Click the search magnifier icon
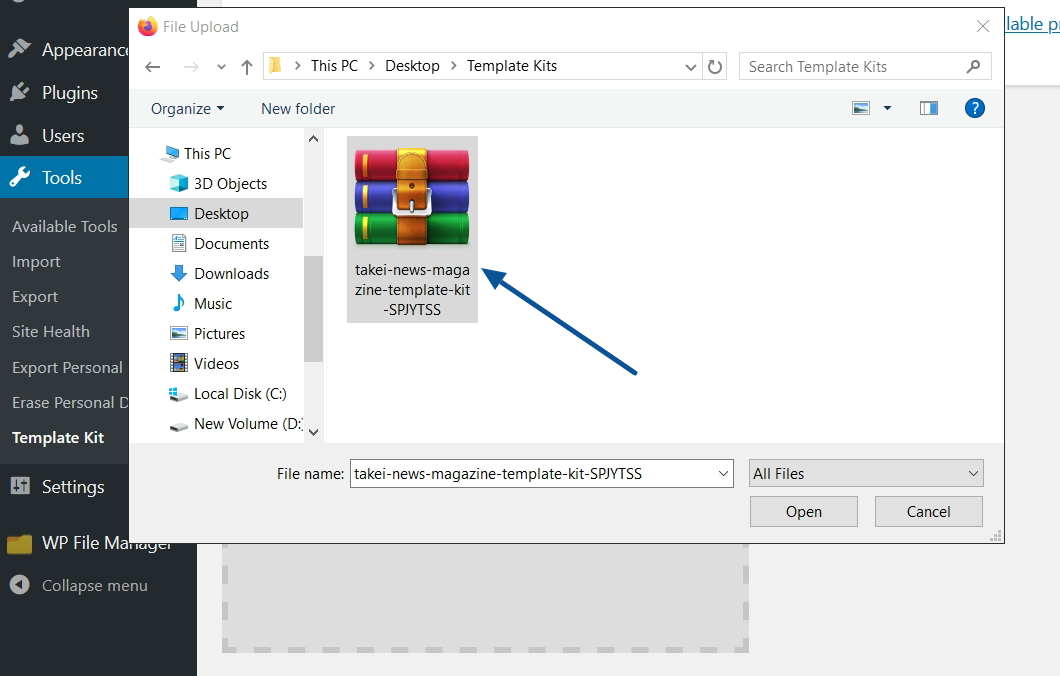The image size is (1060, 676). point(973,66)
